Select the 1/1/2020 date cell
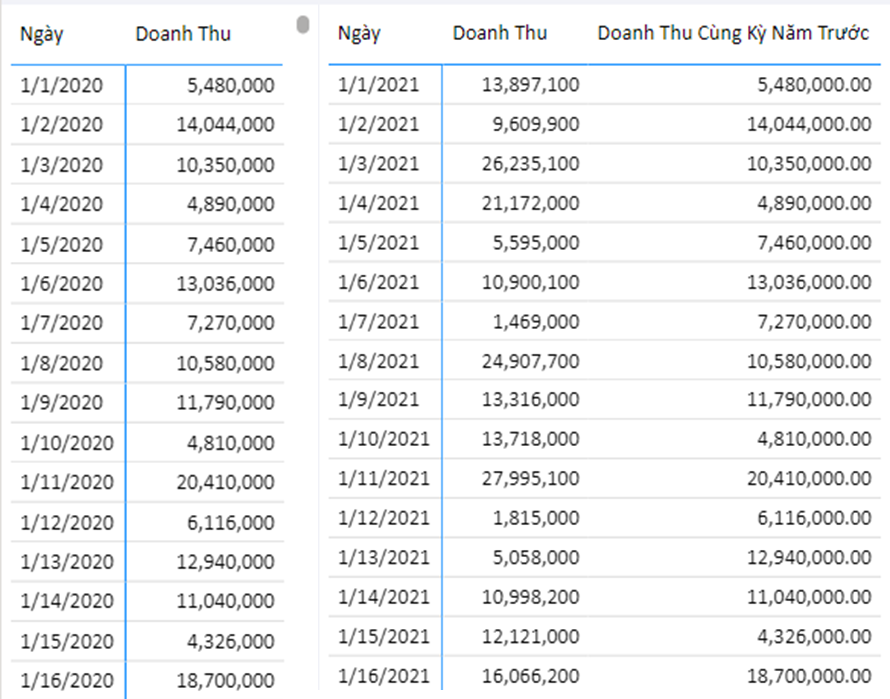890x699 pixels. (61, 85)
